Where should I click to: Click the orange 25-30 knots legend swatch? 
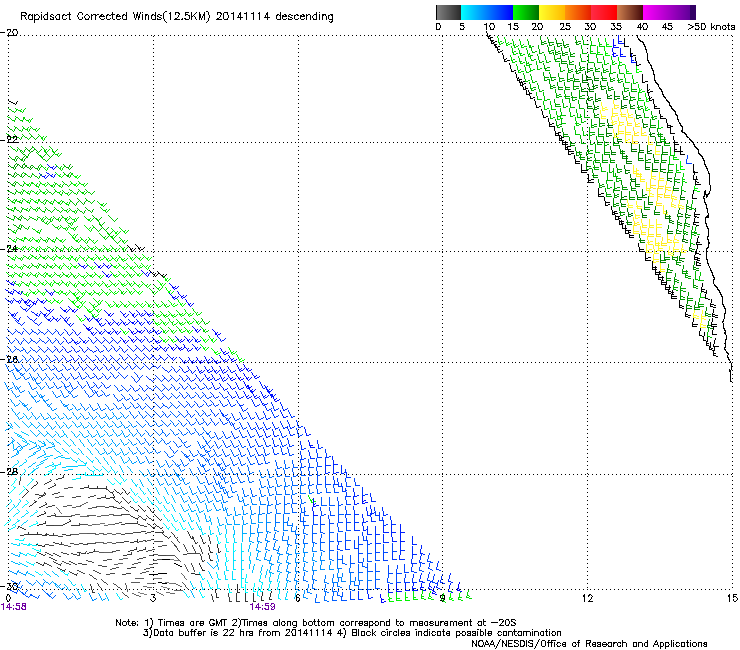pos(578,12)
